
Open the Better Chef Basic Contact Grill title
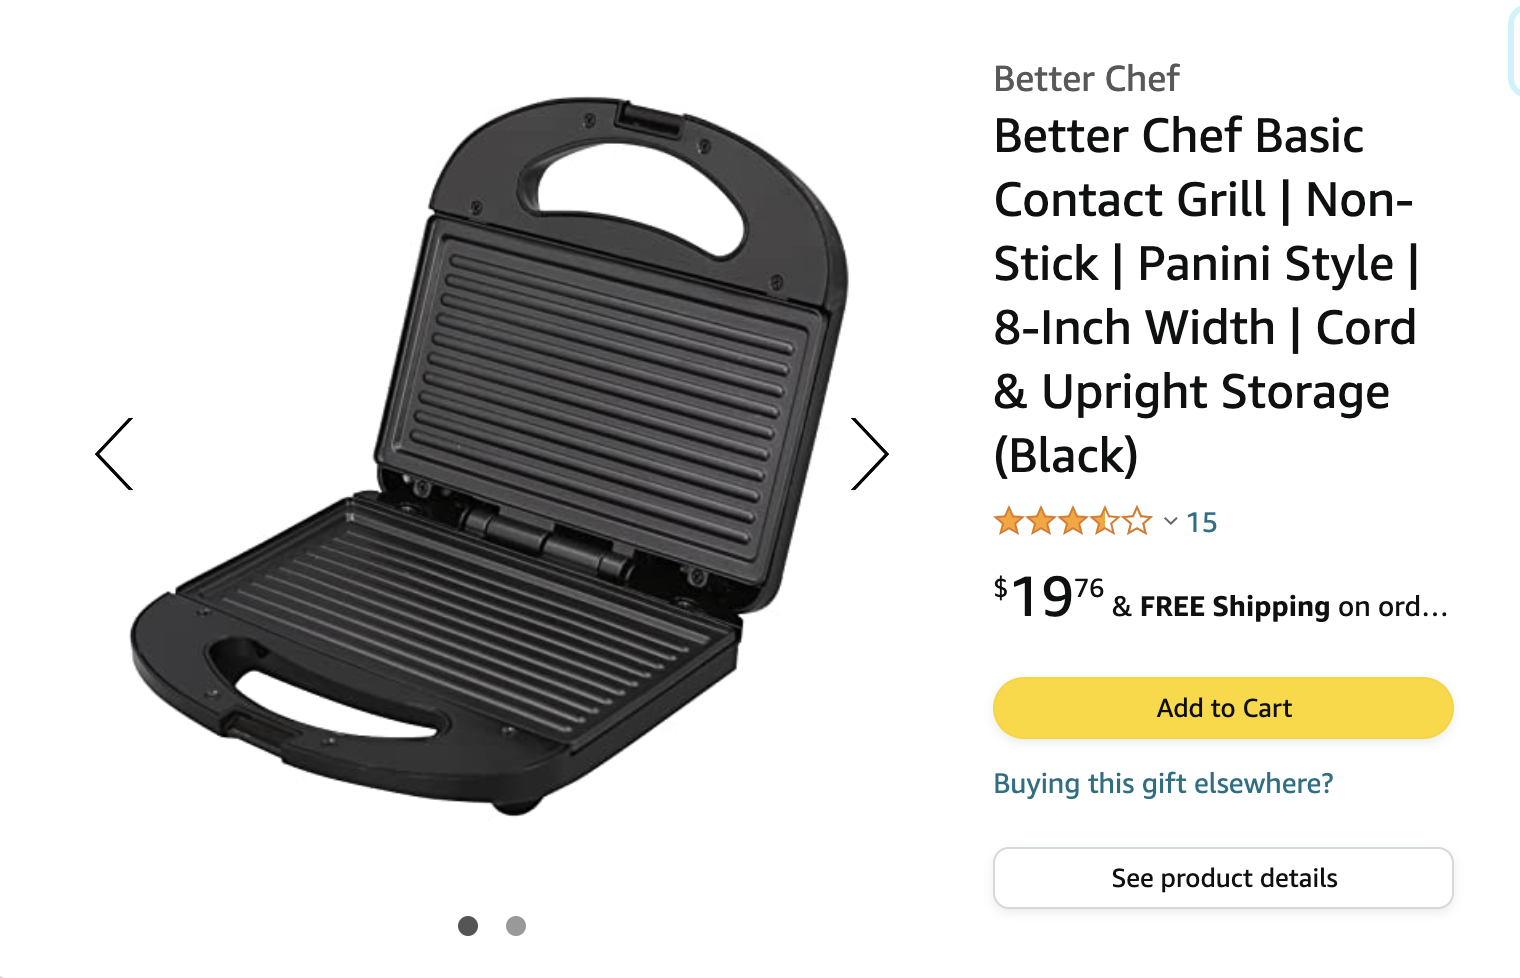[x=1205, y=295]
